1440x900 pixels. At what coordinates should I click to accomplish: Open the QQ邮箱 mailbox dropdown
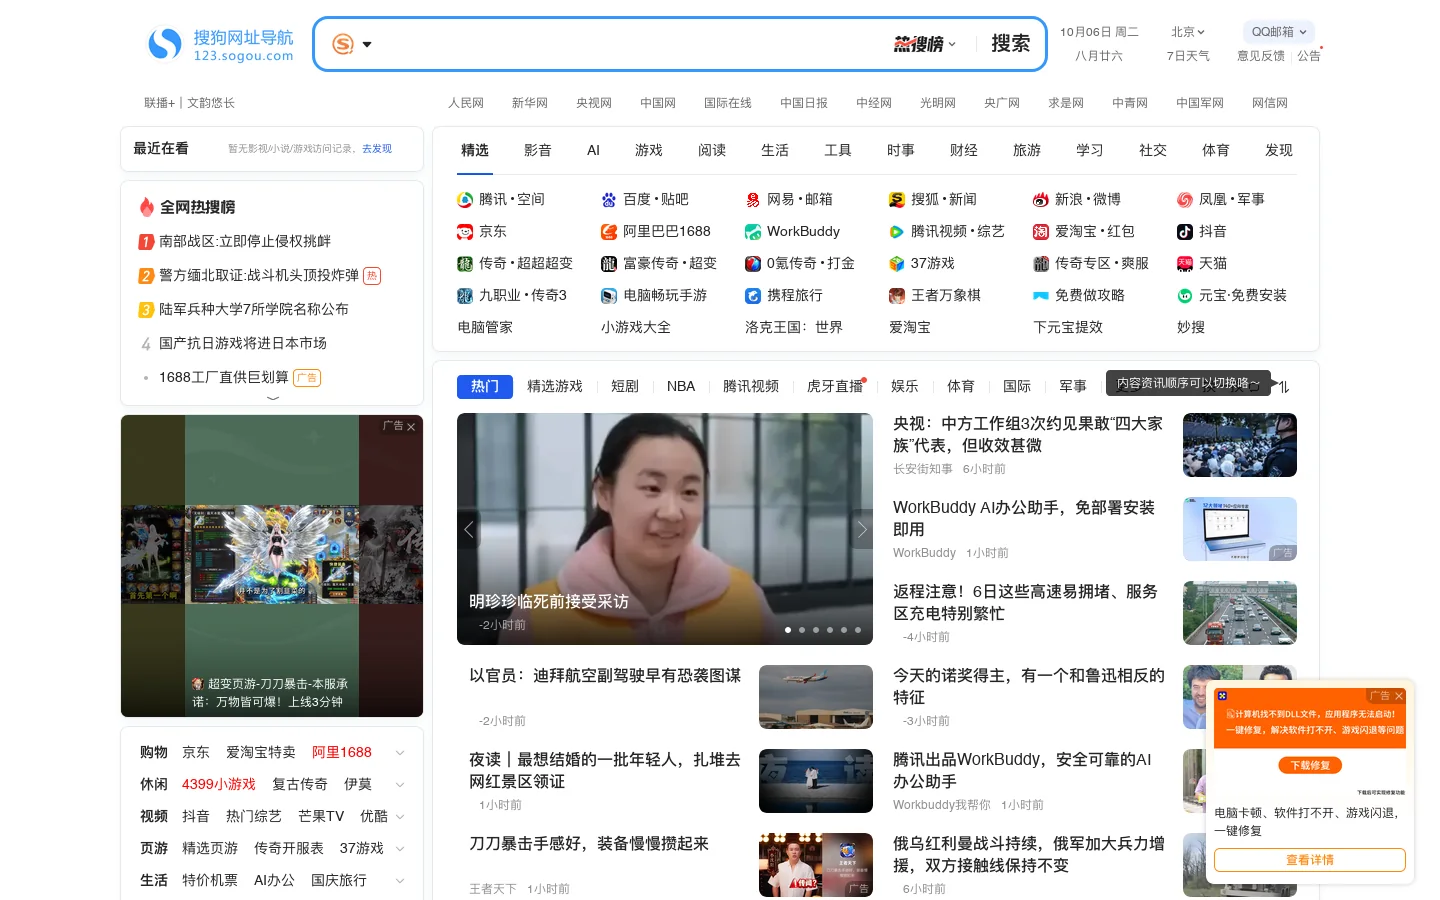point(1278,32)
